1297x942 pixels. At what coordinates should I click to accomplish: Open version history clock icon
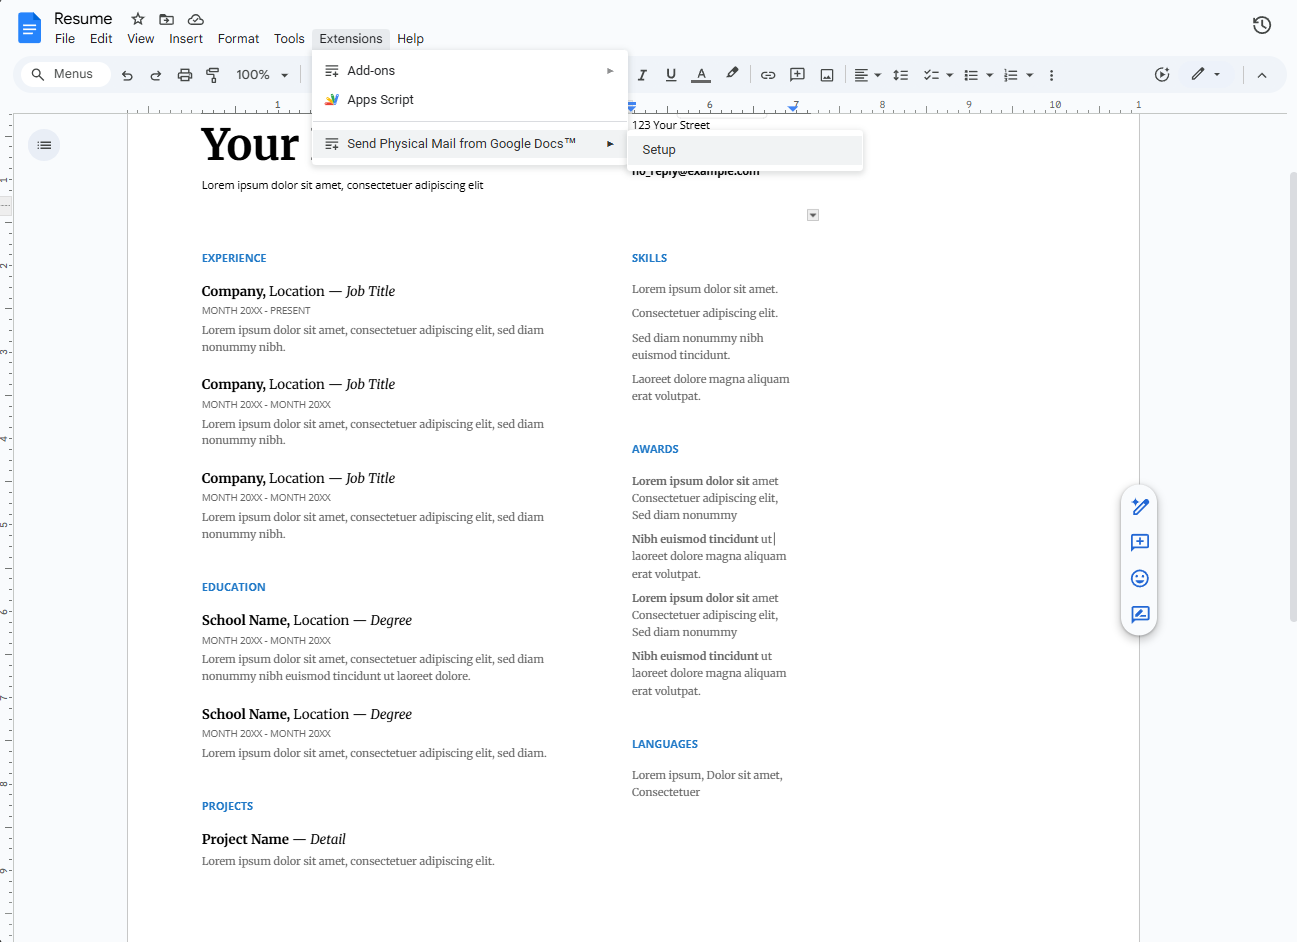[x=1262, y=25]
